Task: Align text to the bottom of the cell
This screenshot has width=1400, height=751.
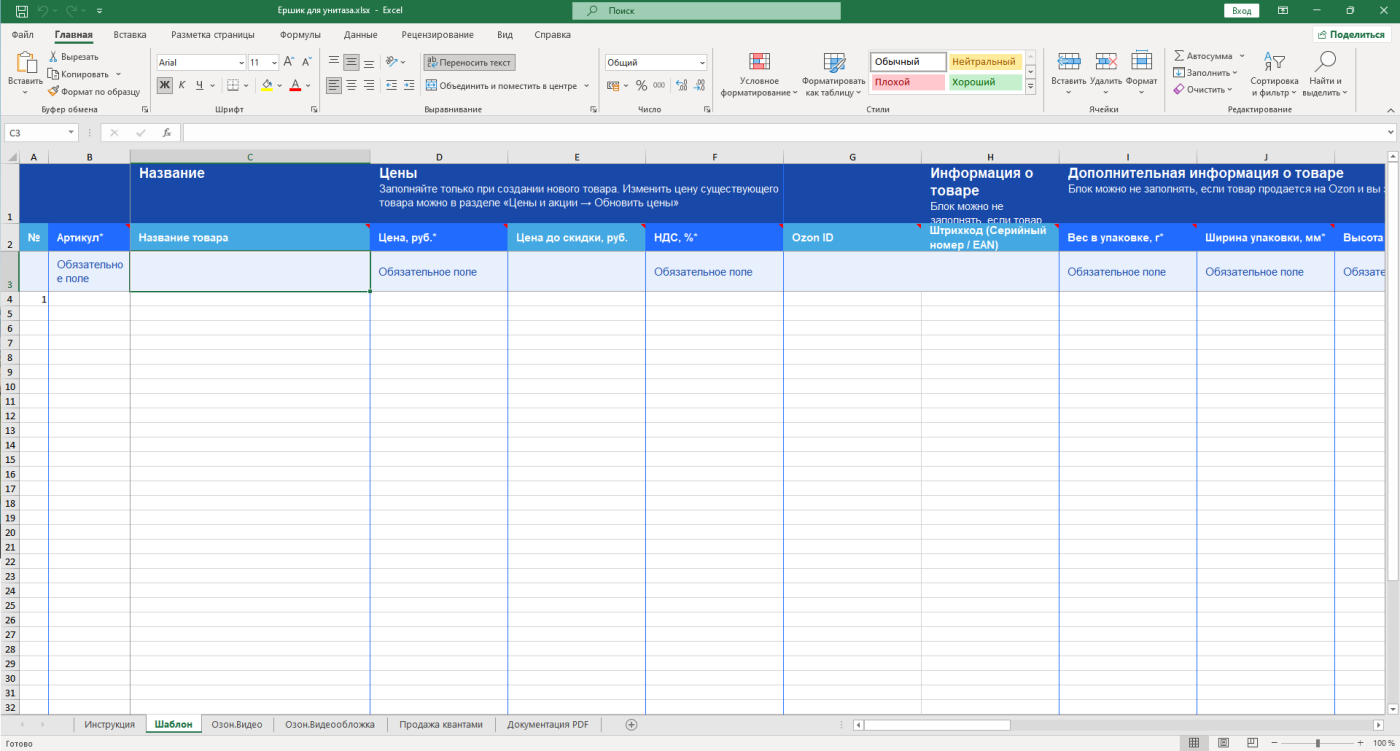Action: [369, 62]
